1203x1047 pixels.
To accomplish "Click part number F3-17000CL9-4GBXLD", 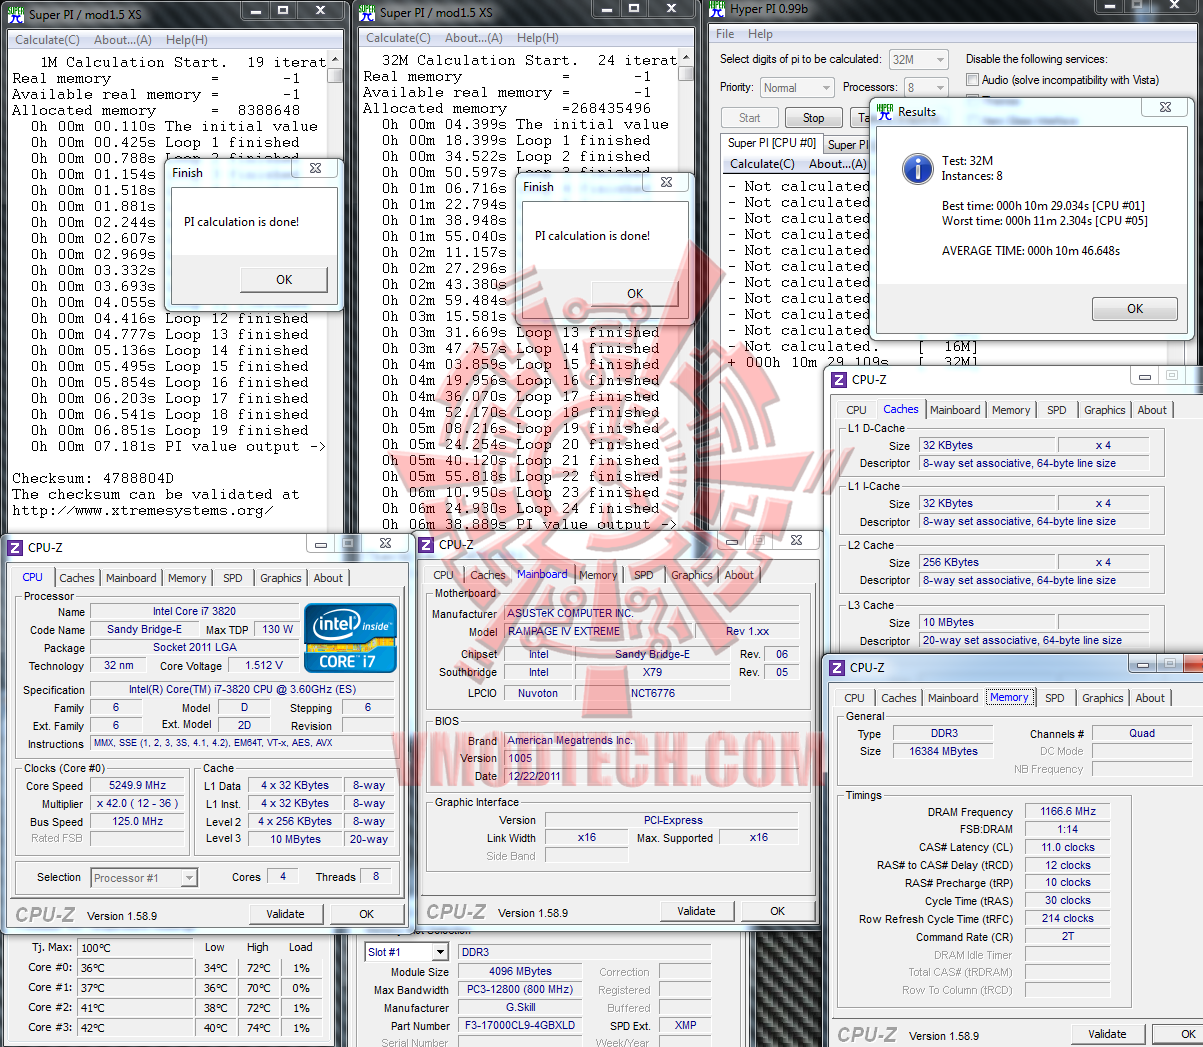I will click(520, 1026).
